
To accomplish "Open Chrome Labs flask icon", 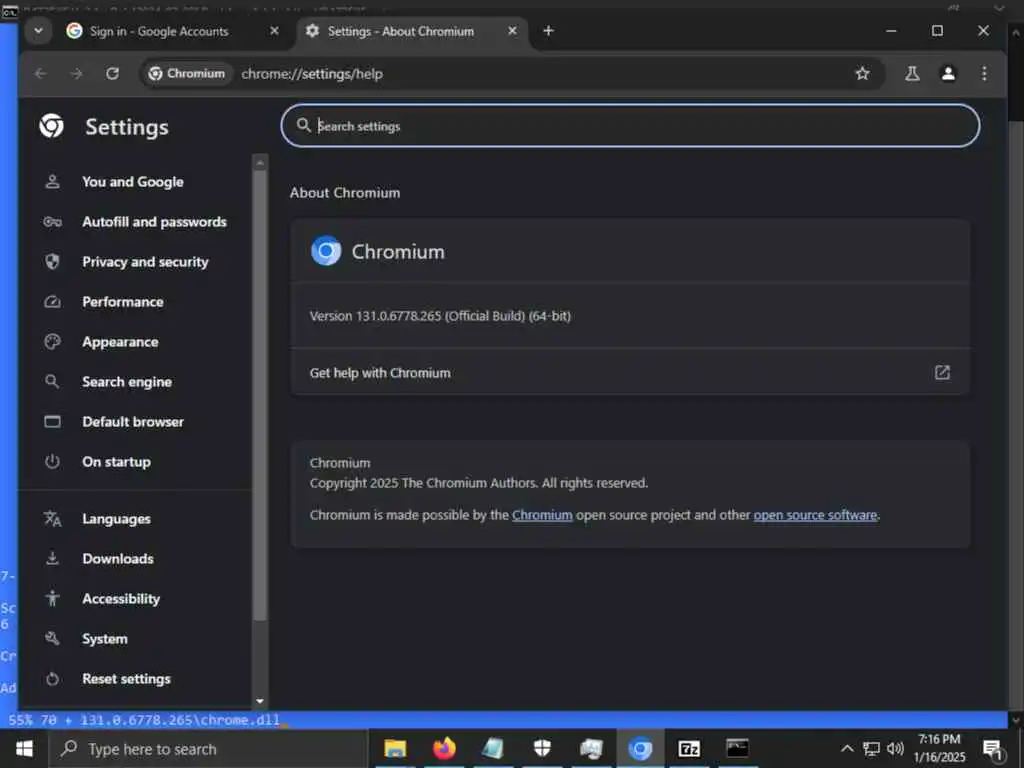I will click(912, 73).
